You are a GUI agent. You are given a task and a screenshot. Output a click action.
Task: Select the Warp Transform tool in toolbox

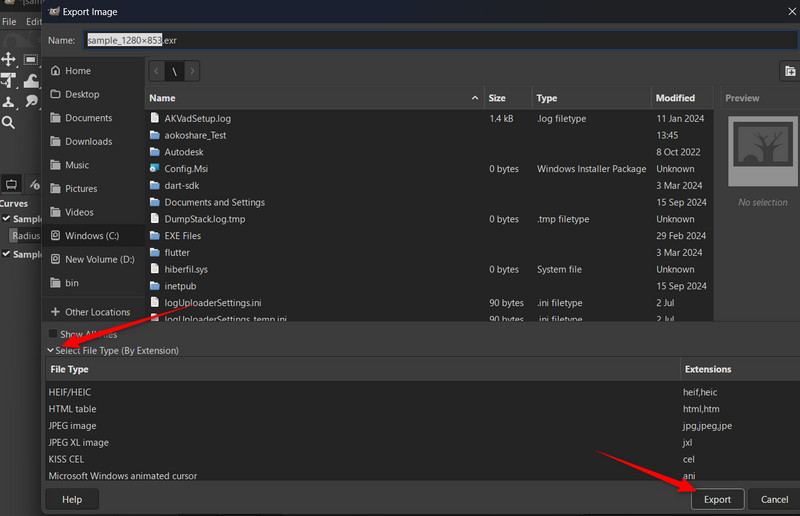click(31, 81)
